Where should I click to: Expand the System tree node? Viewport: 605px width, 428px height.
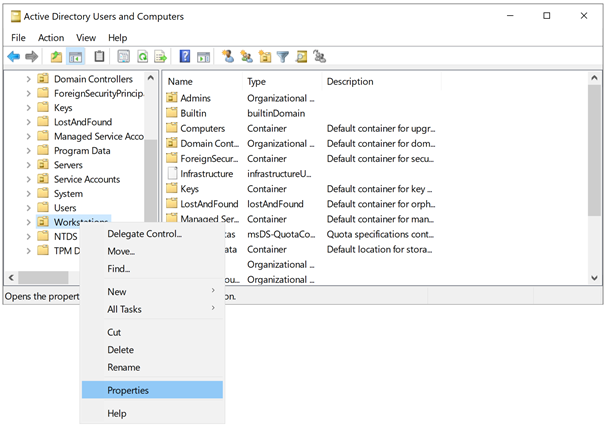28,193
